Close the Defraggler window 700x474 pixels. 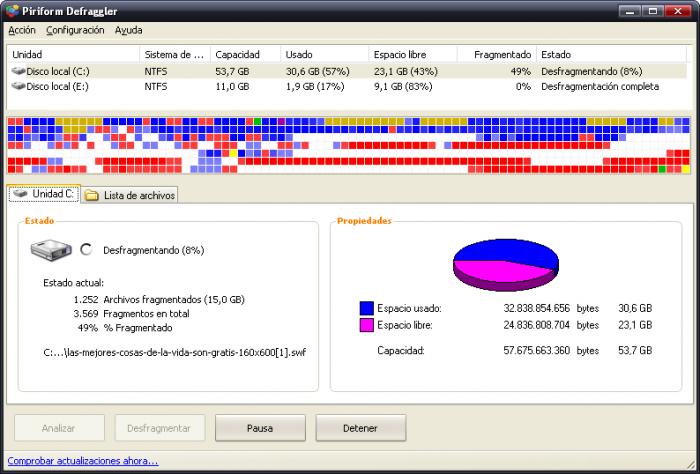click(678, 11)
